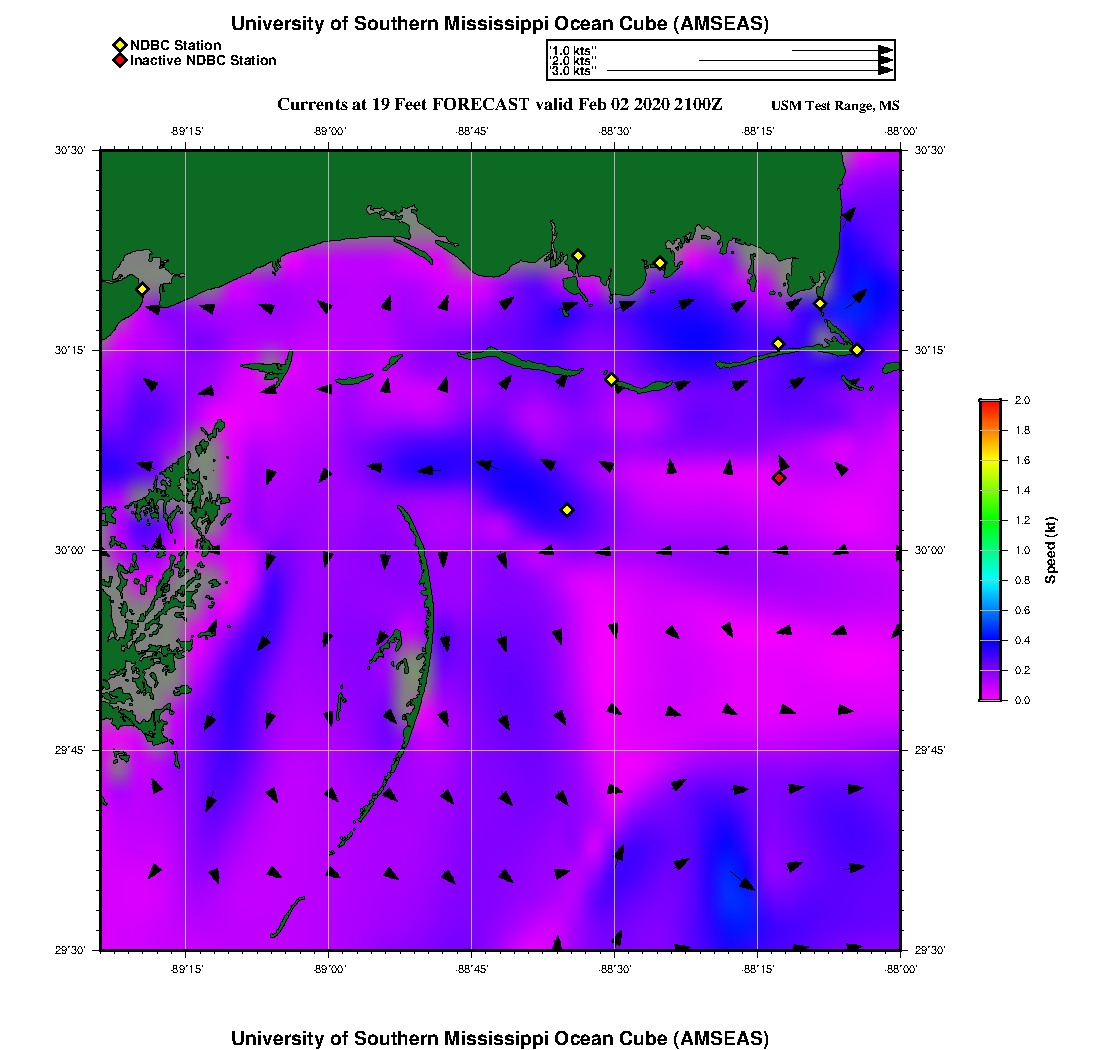
Task: Select the southernmost yellow NDBC station marker
Action: (x=567, y=510)
